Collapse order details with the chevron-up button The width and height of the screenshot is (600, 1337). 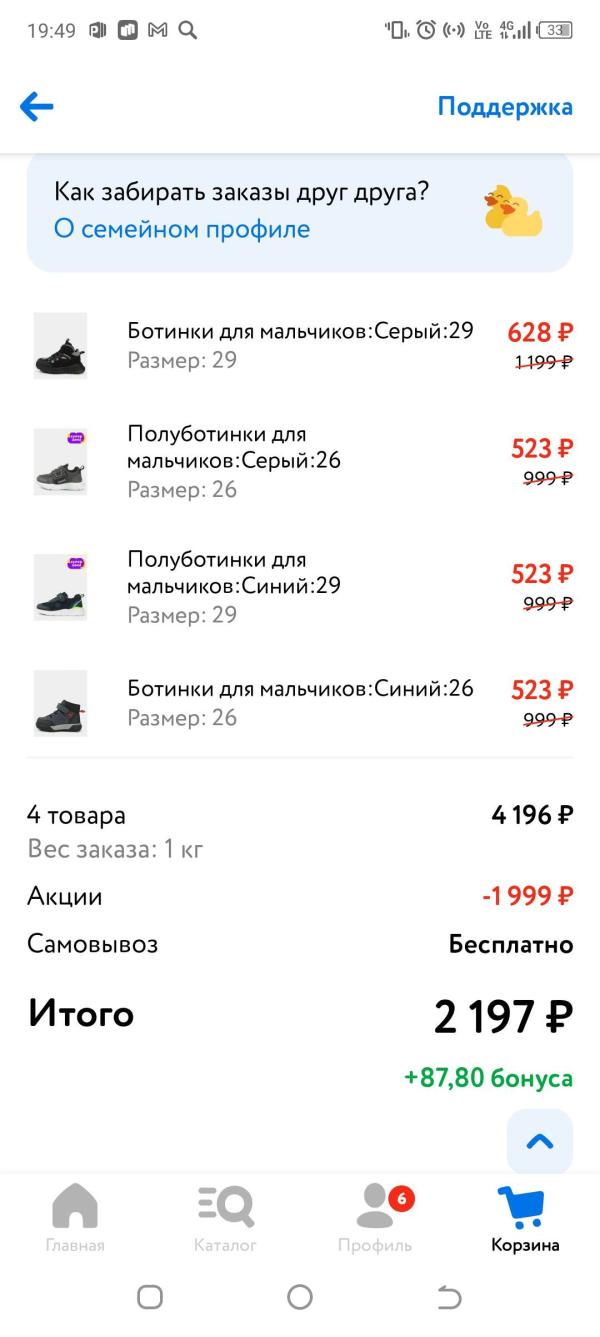[540, 1141]
